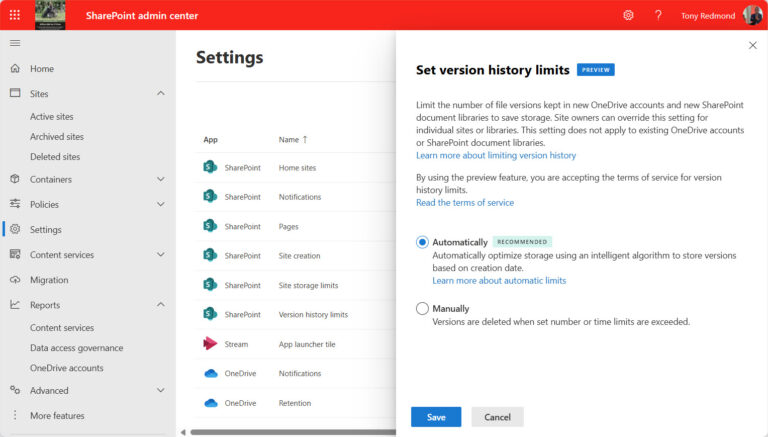
Task: Select the Automatically radio option
Action: tap(422, 242)
